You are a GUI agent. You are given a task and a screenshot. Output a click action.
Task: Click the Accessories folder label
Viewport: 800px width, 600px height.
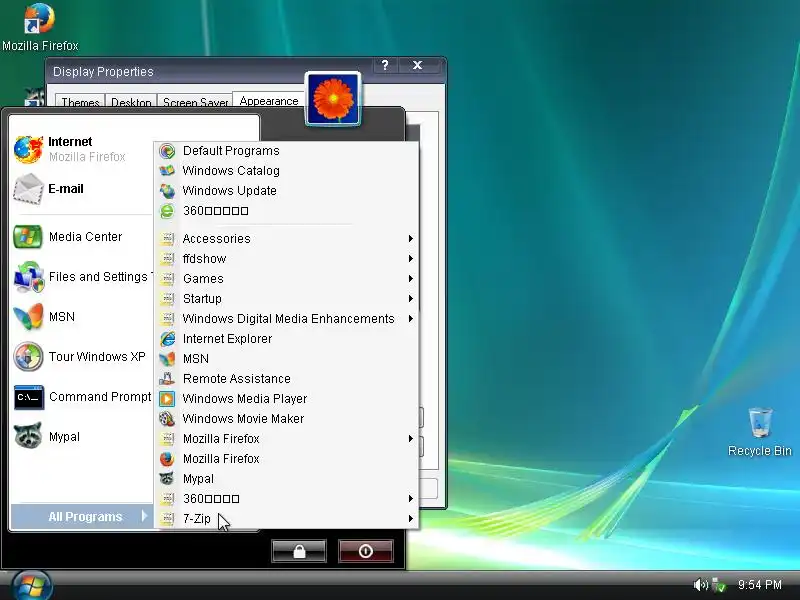pyautogui.click(x=216, y=239)
